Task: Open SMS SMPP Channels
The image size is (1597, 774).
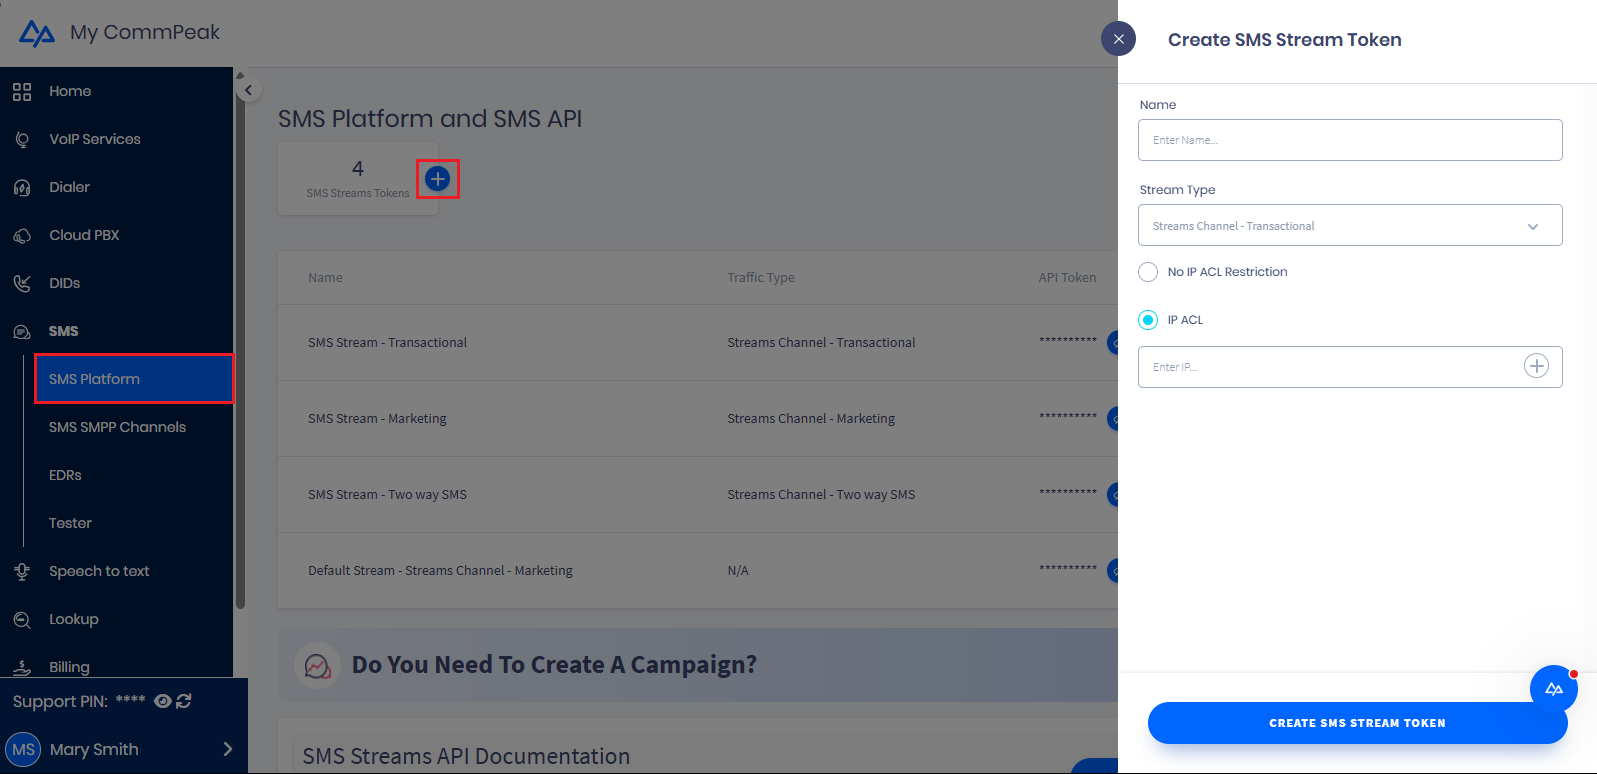Action: 117,427
